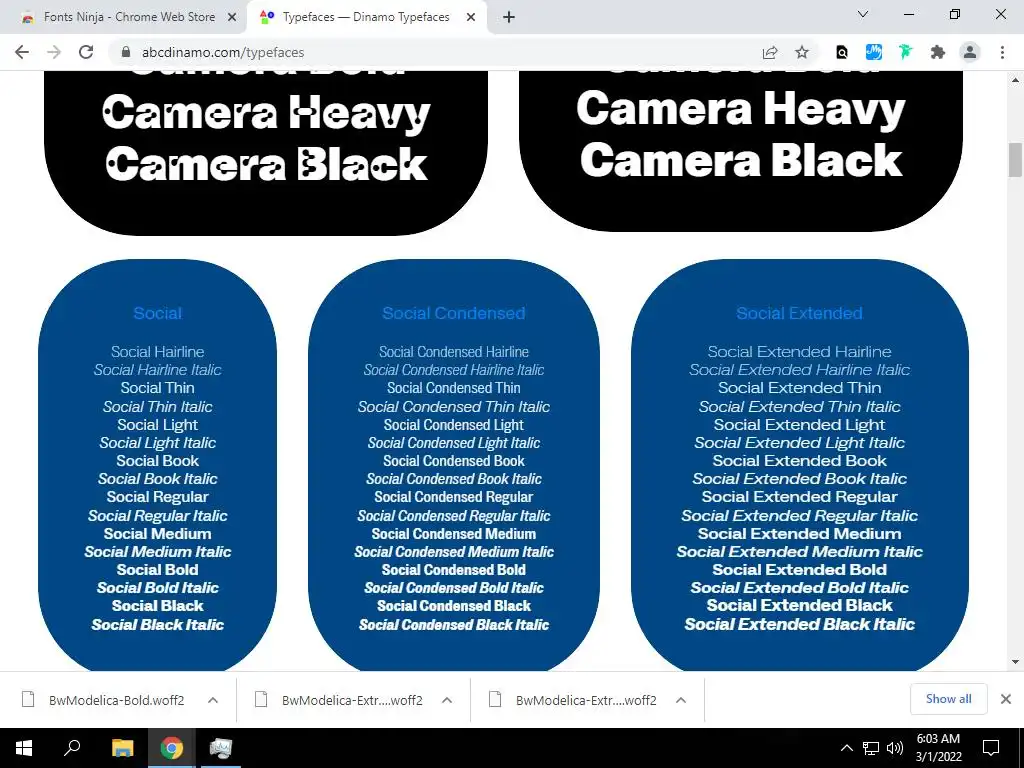Open the Extensions puzzle menu
The width and height of the screenshot is (1024, 768).
click(938, 52)
